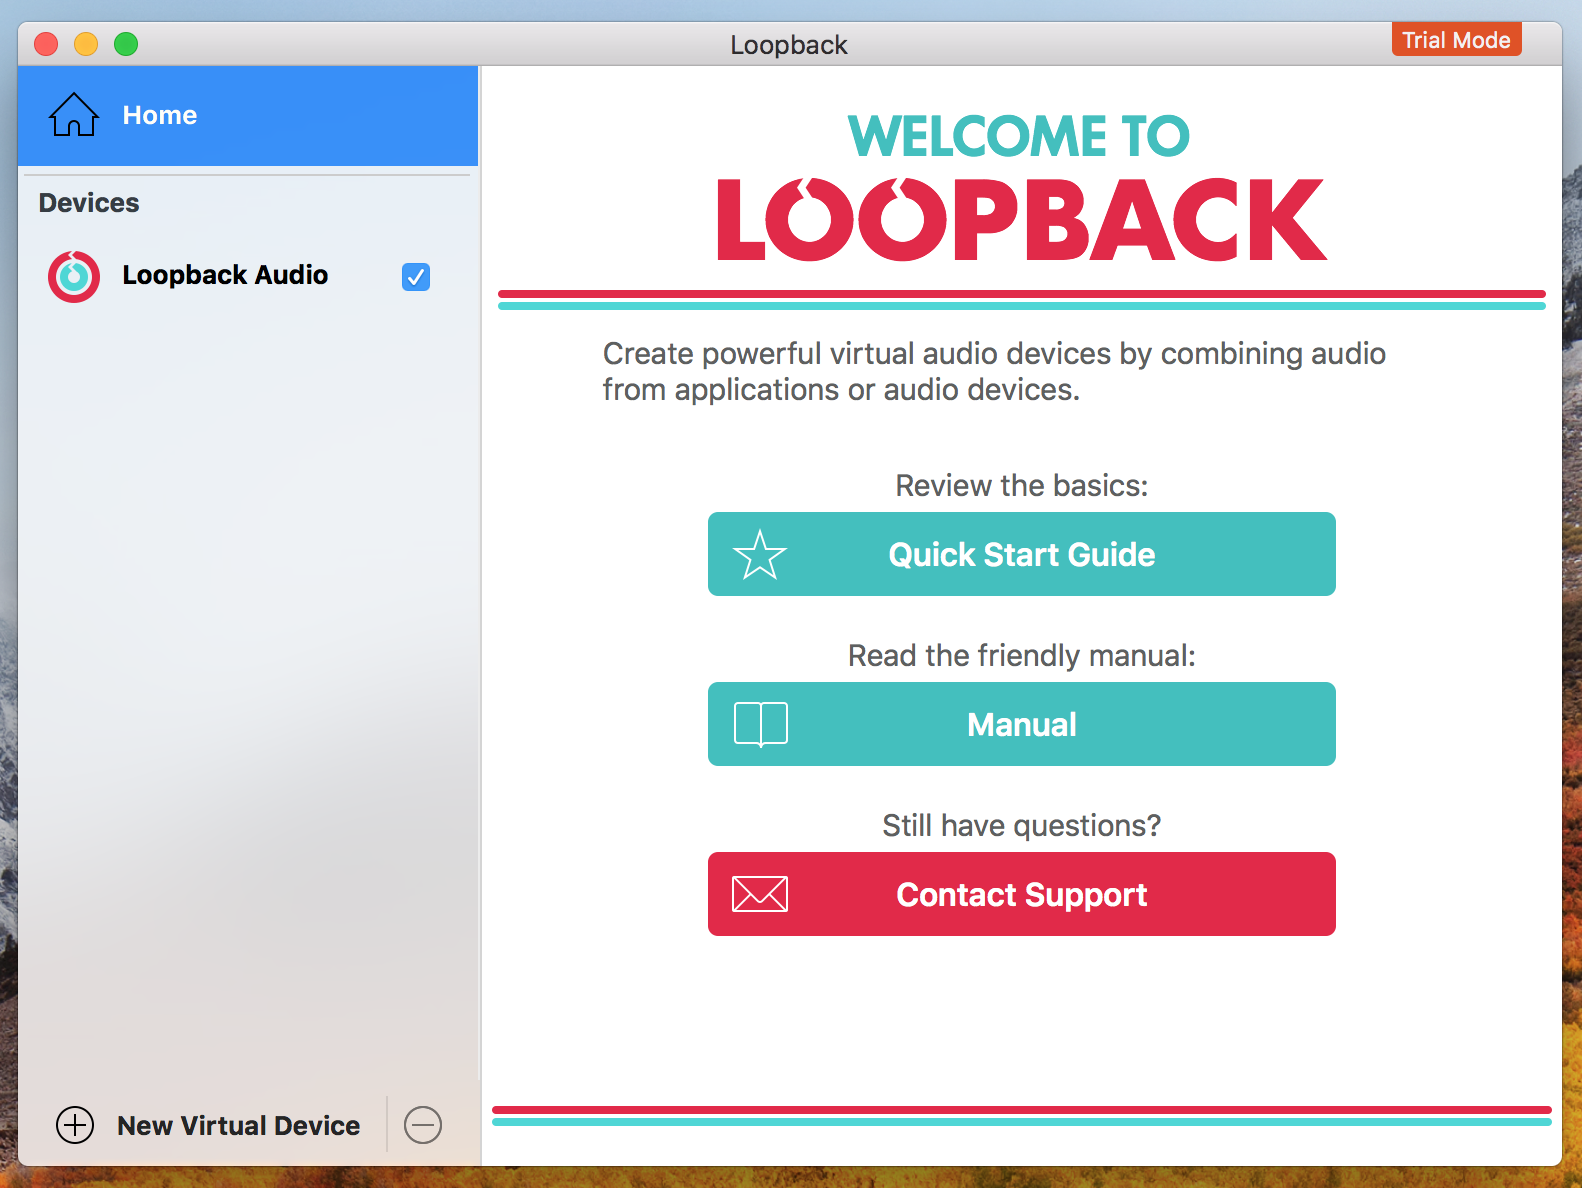Click the 'Read the friendly manual:' text
This screenshot has width=1582, height=1188.
1022,655
